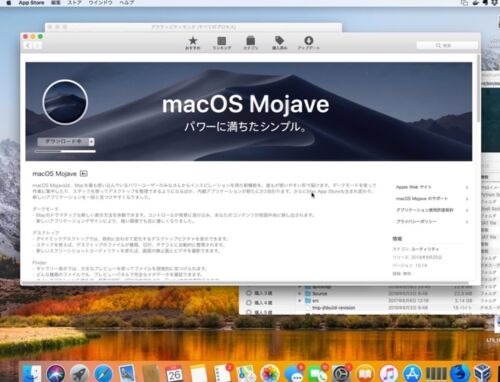Click the App Store icon in Dock

tap(413, 373)
